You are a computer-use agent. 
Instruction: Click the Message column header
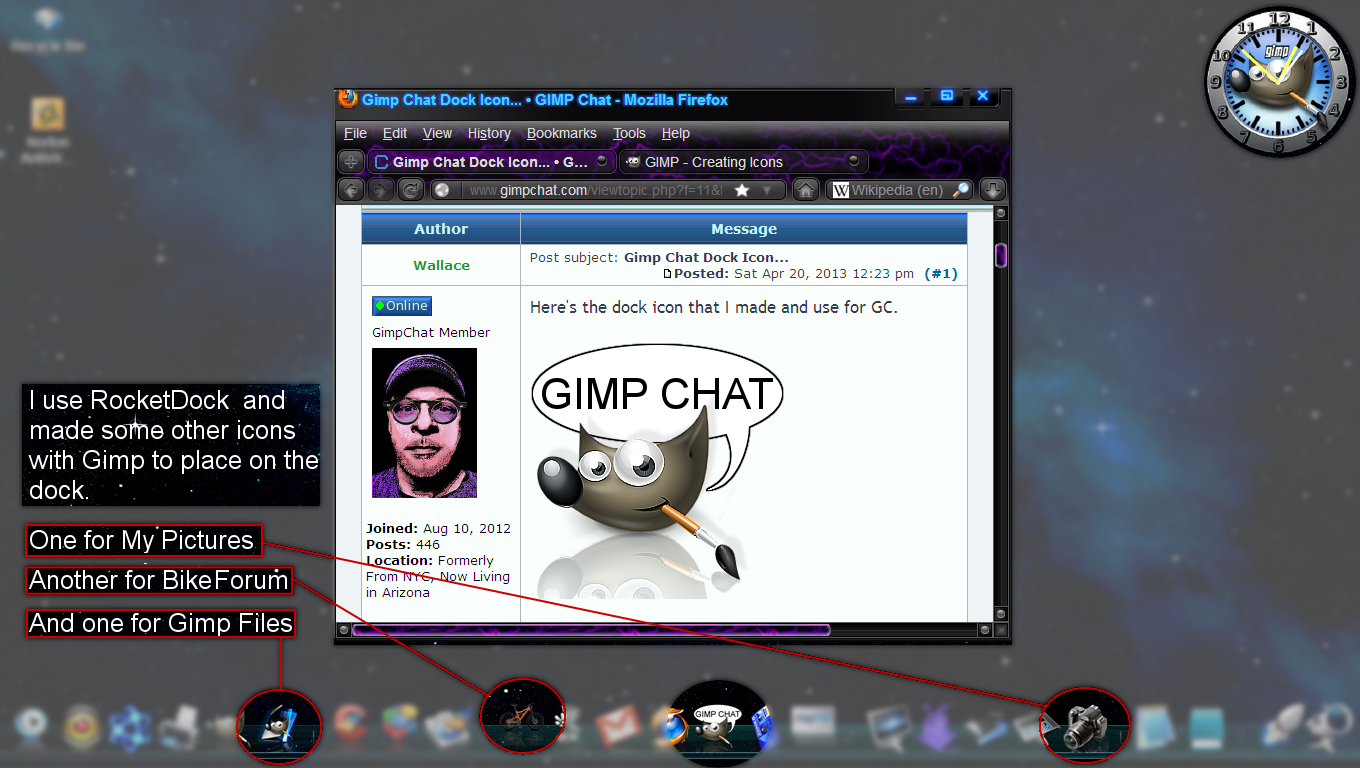tap(744, 229)
